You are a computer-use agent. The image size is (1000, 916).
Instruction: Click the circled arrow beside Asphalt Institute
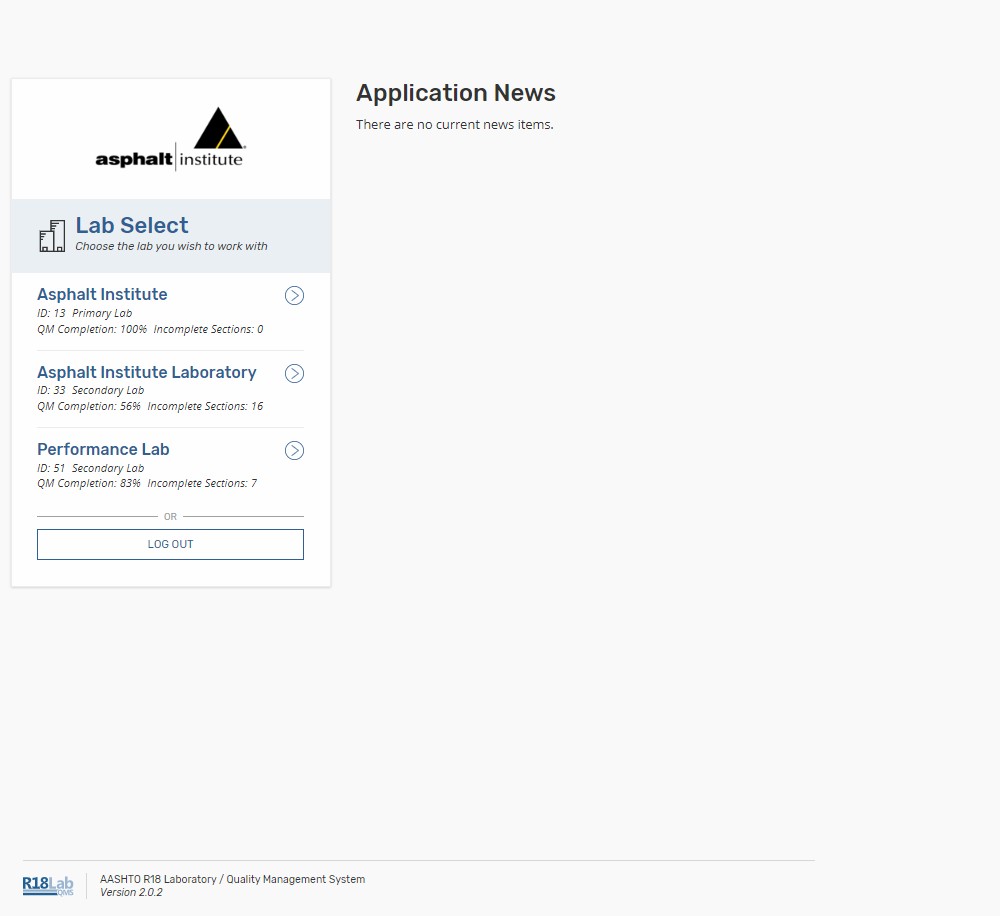294,295
